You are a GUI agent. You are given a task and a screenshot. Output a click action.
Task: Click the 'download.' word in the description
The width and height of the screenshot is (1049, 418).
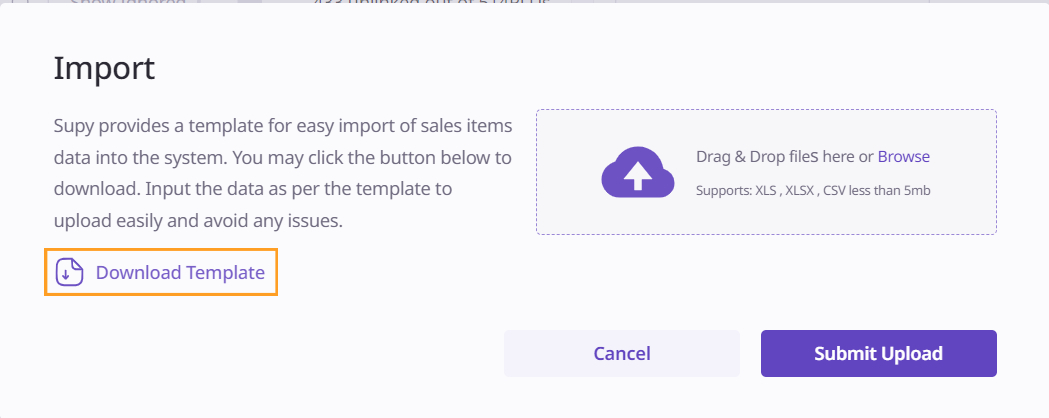point(87,189)
